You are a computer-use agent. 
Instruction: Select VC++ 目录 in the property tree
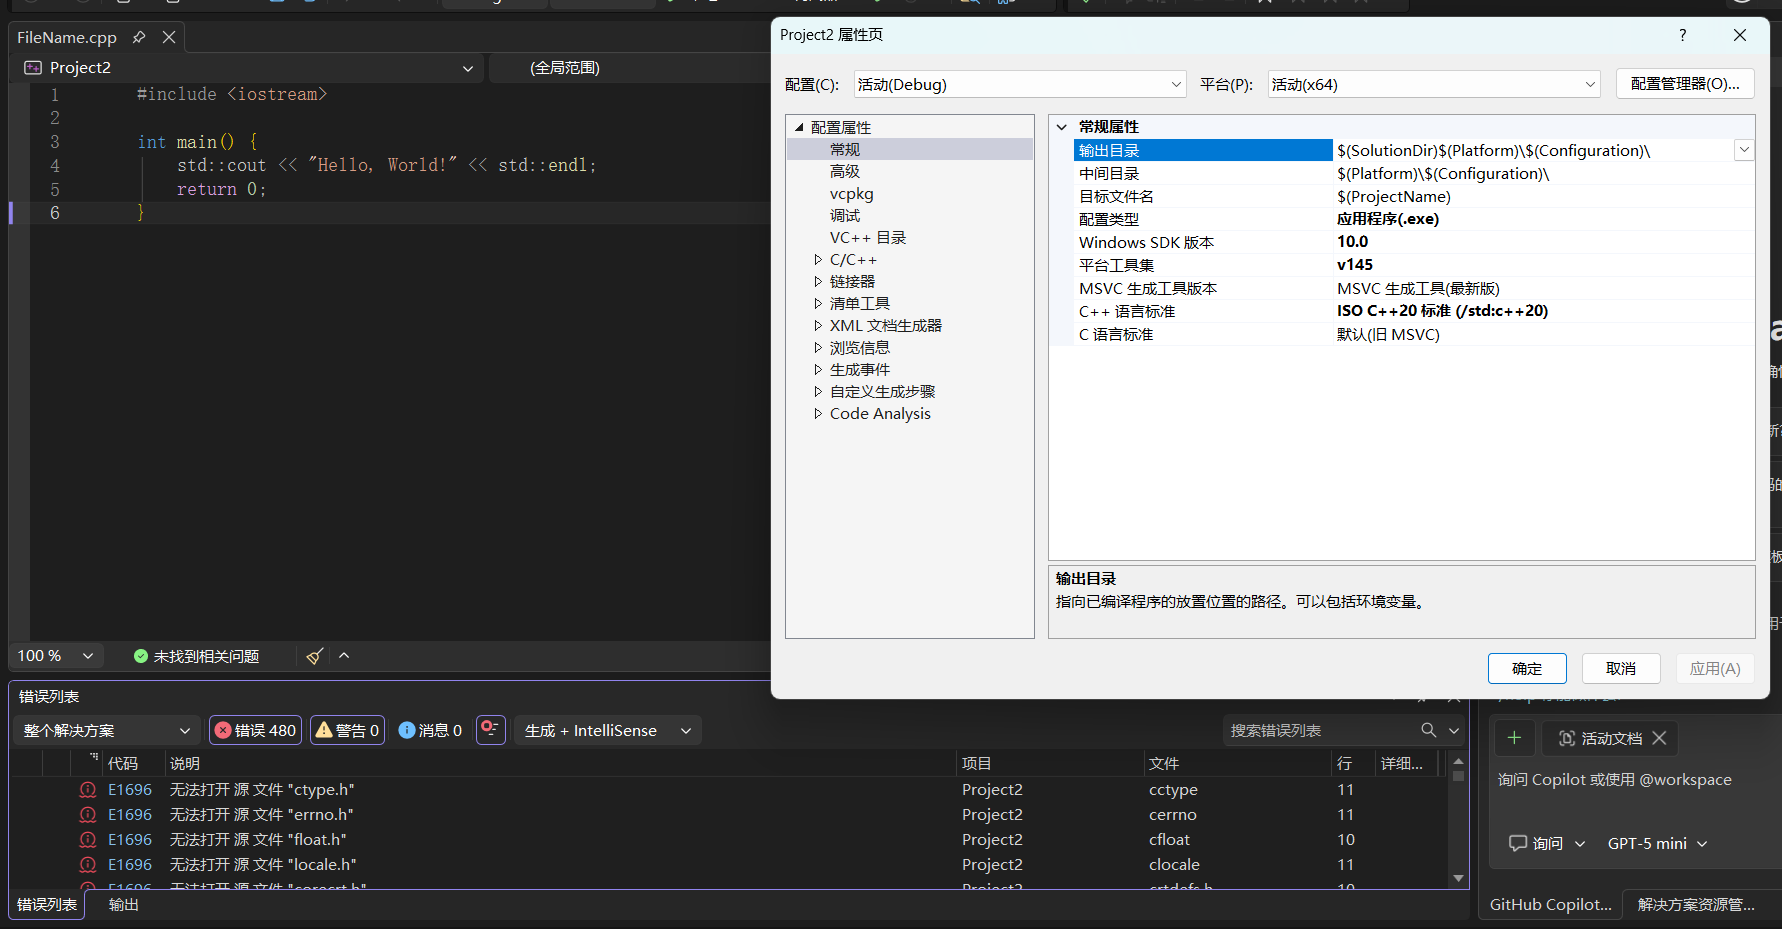pos(868,237)
